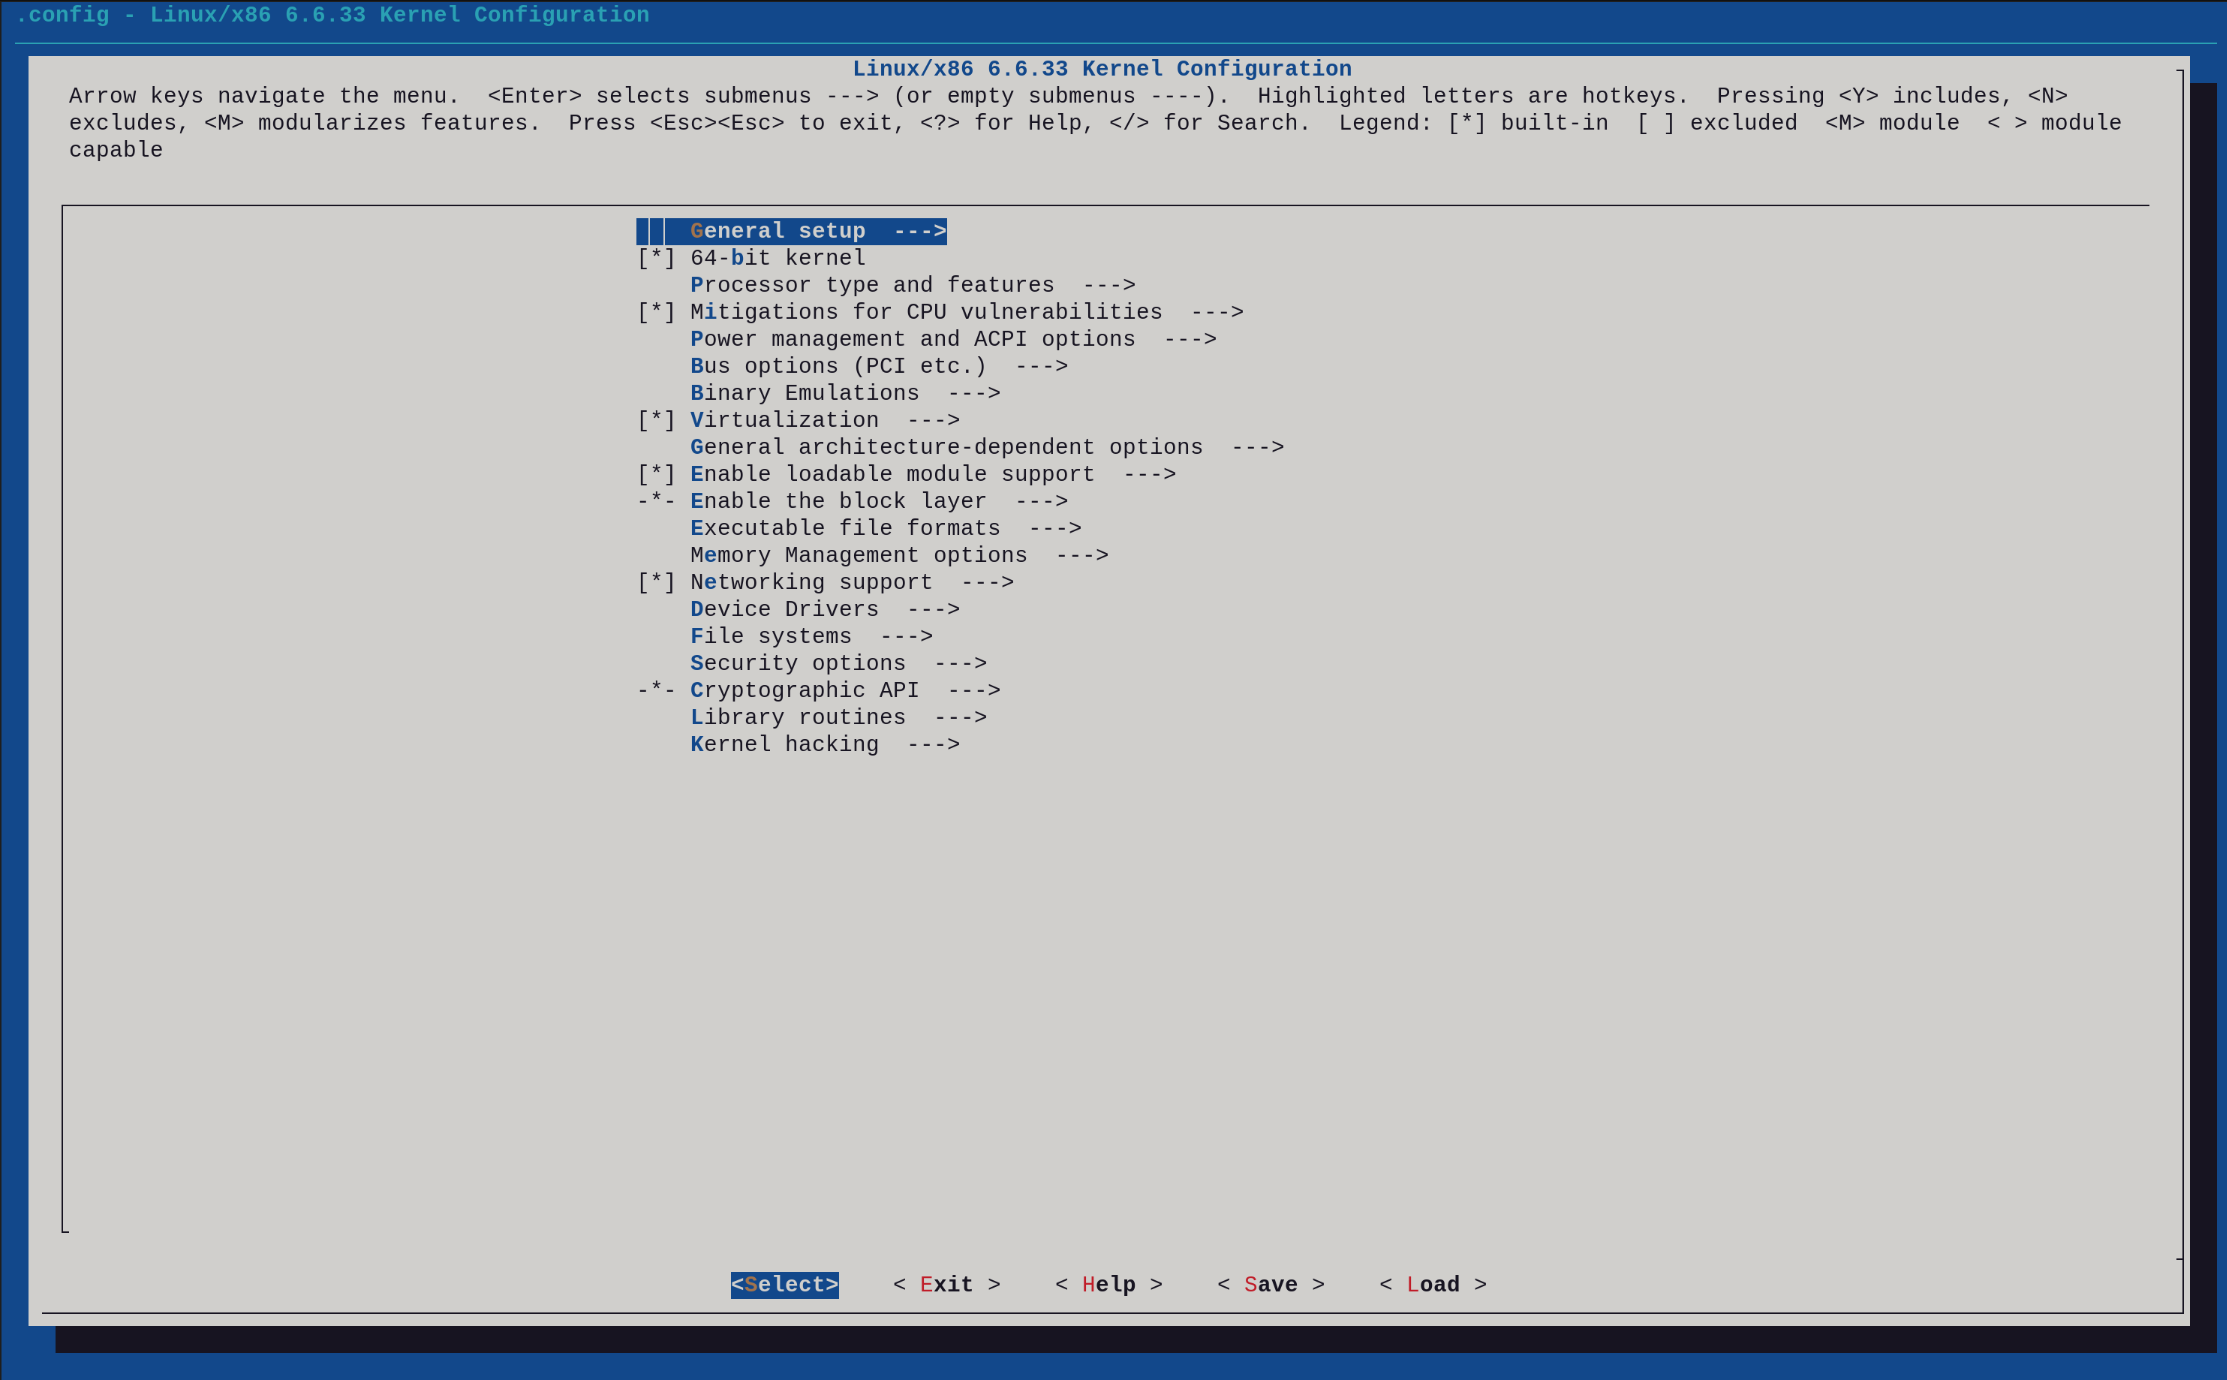Viewport: 2227px width, 1380px height.
Task: Open Power management and ACPI options
Action: pos(953,339)
